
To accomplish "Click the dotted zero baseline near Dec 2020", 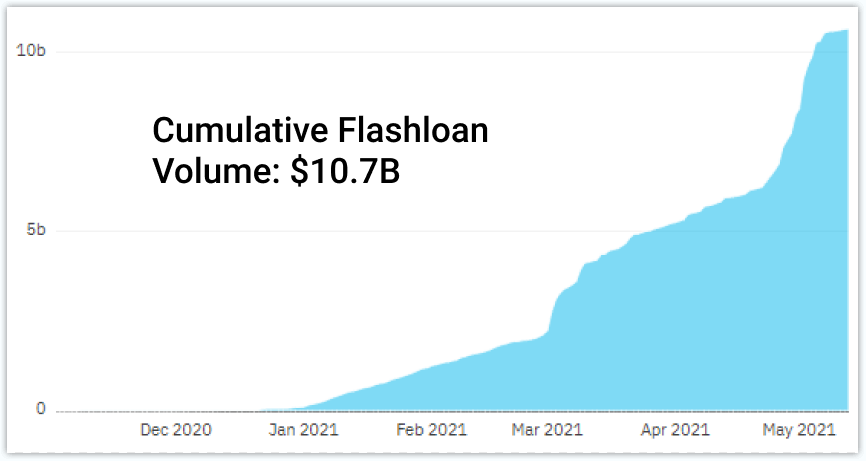I will tap(176, 411).
